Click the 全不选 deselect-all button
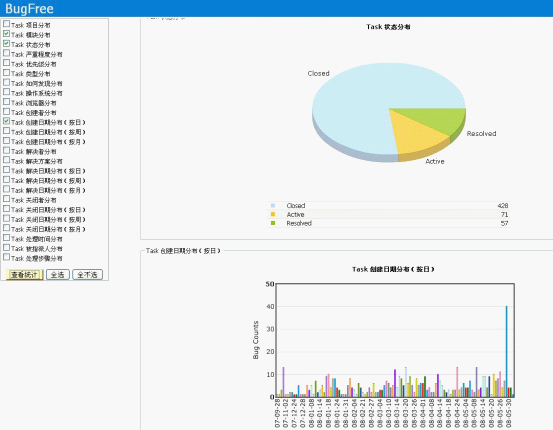Screen dimensions: 553x430 tap(87, 274)
